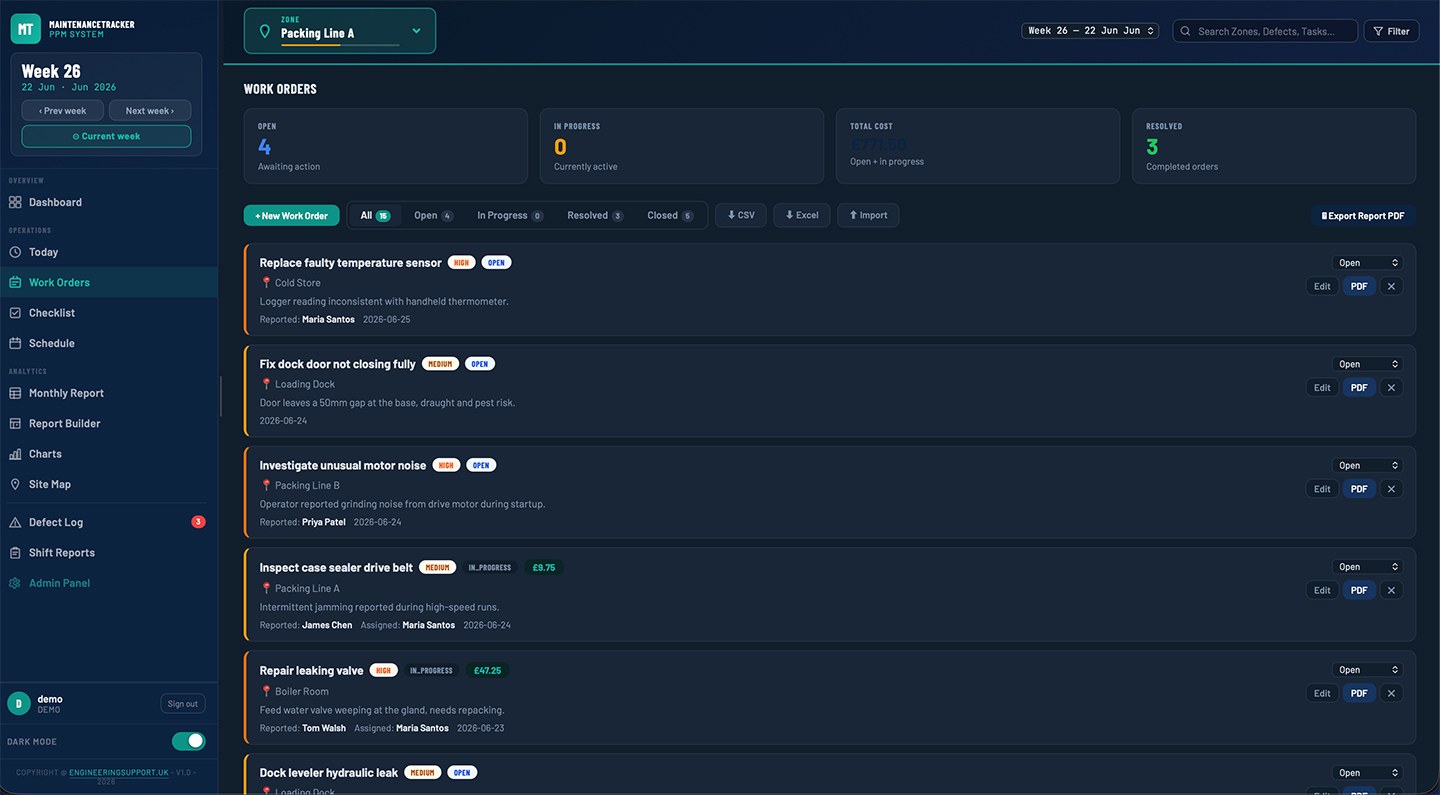
Task: Go to Prev week
Action: [63, 111]
